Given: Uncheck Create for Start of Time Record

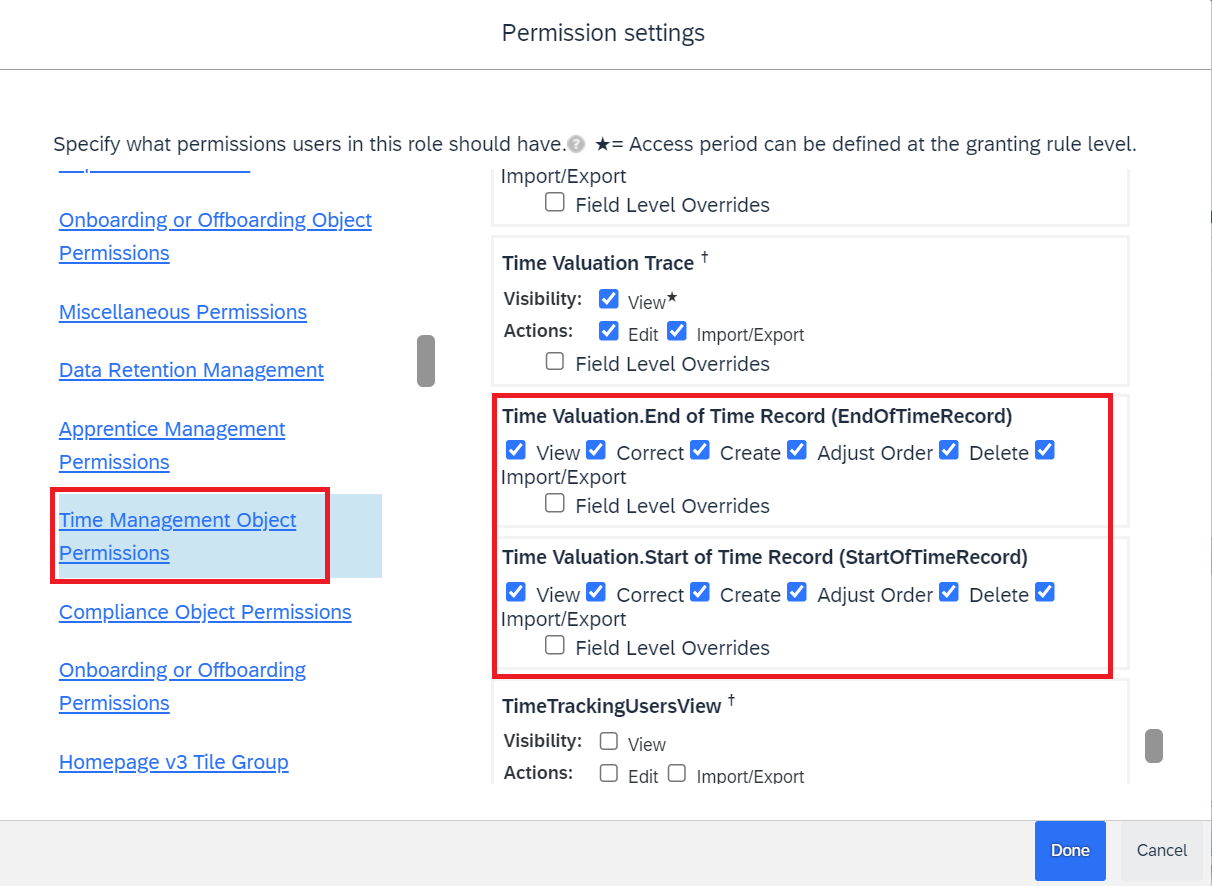Looking at the screenshot, I should point(699,592).
